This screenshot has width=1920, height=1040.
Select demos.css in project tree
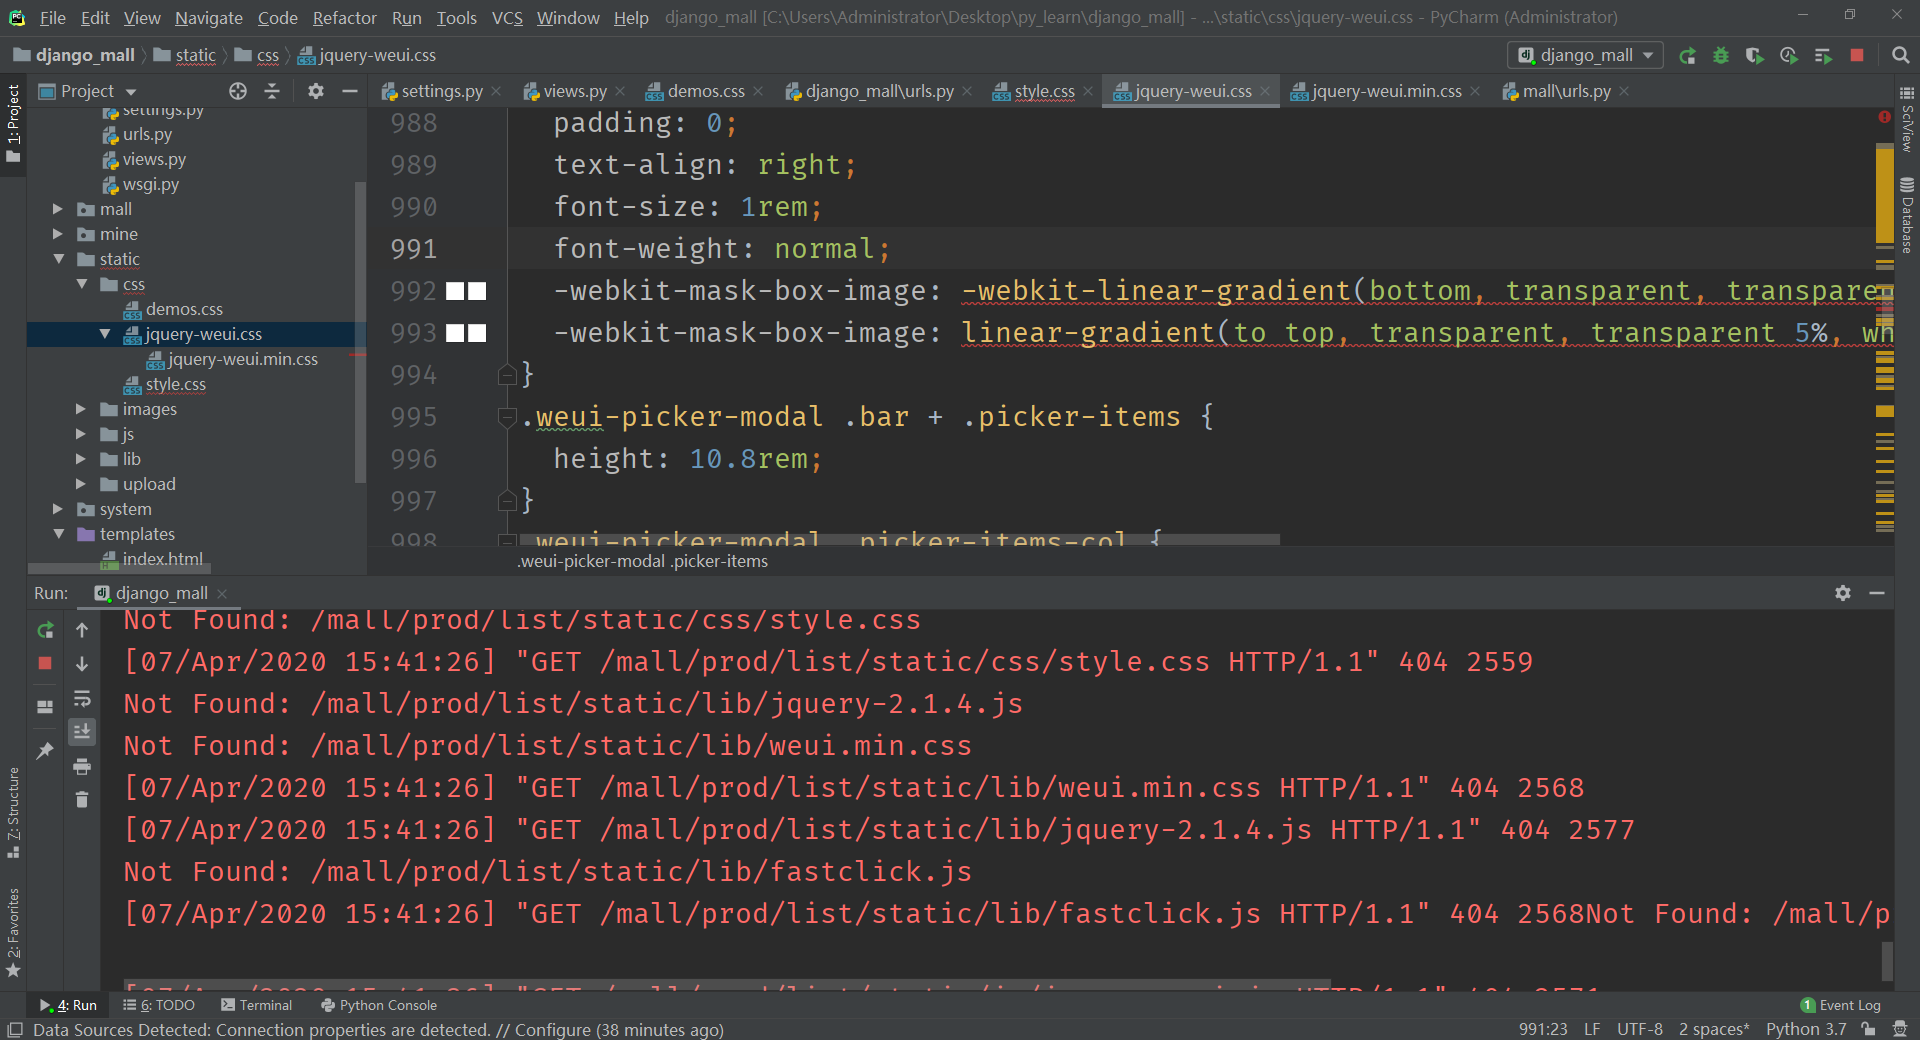pos(184,309)
